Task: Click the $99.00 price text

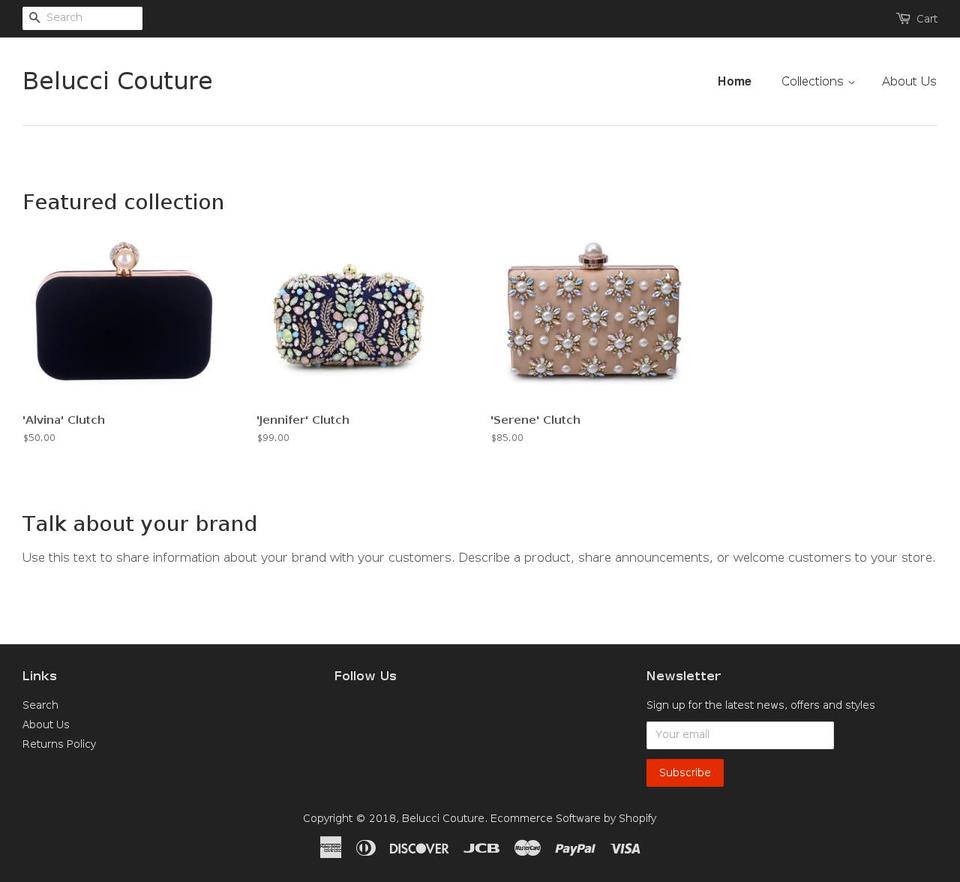Action: (273, 438)
